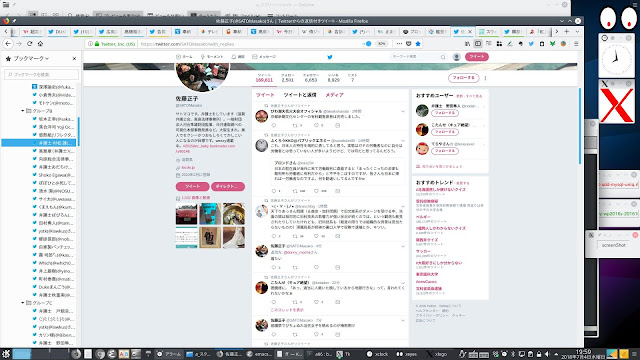Close the bookmarks sidebar with the X
Viewport: 640px width, 360px height.
click(74, 59)
